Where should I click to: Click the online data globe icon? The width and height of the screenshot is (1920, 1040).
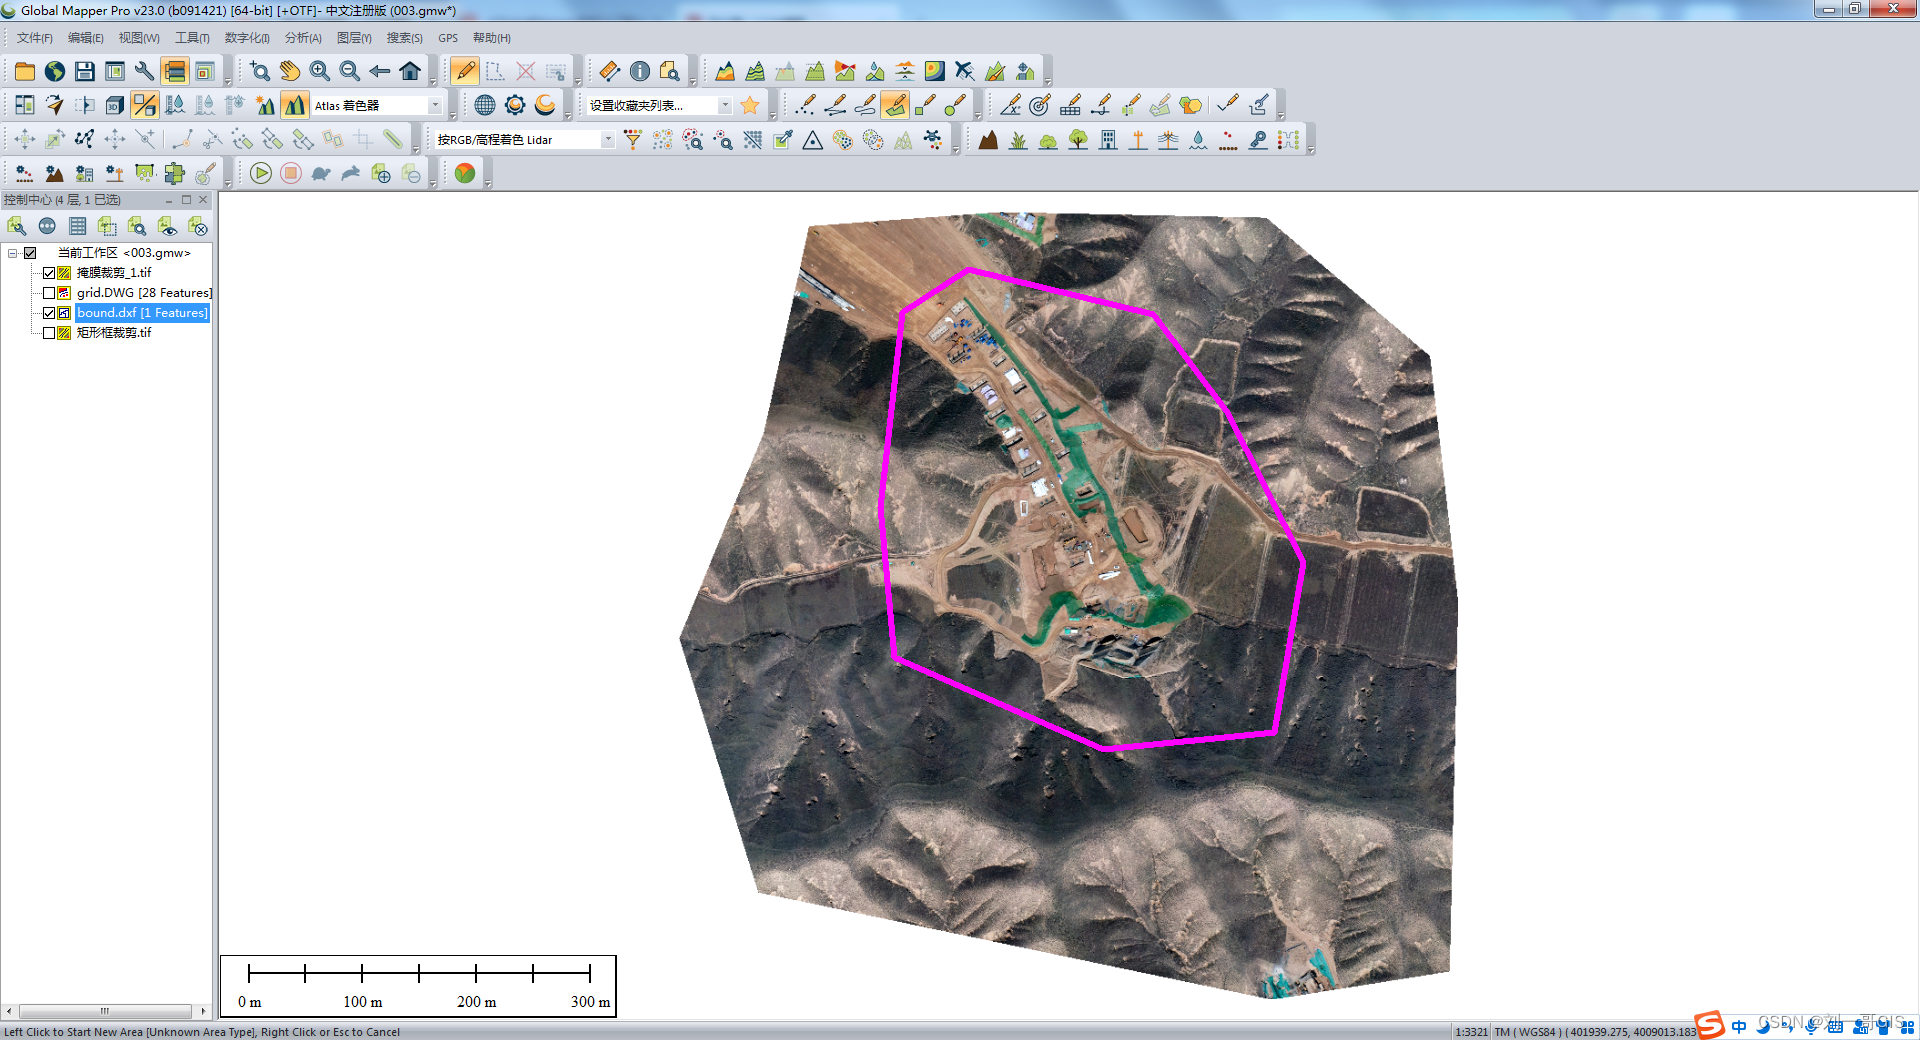click(55, 71)
